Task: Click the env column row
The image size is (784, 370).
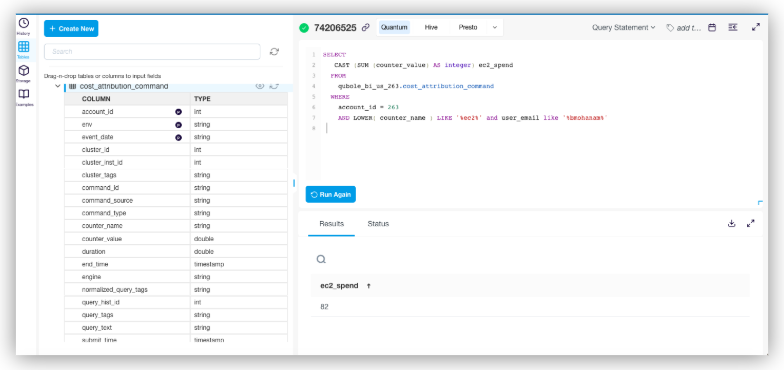Action: click(x=176, y=124)
